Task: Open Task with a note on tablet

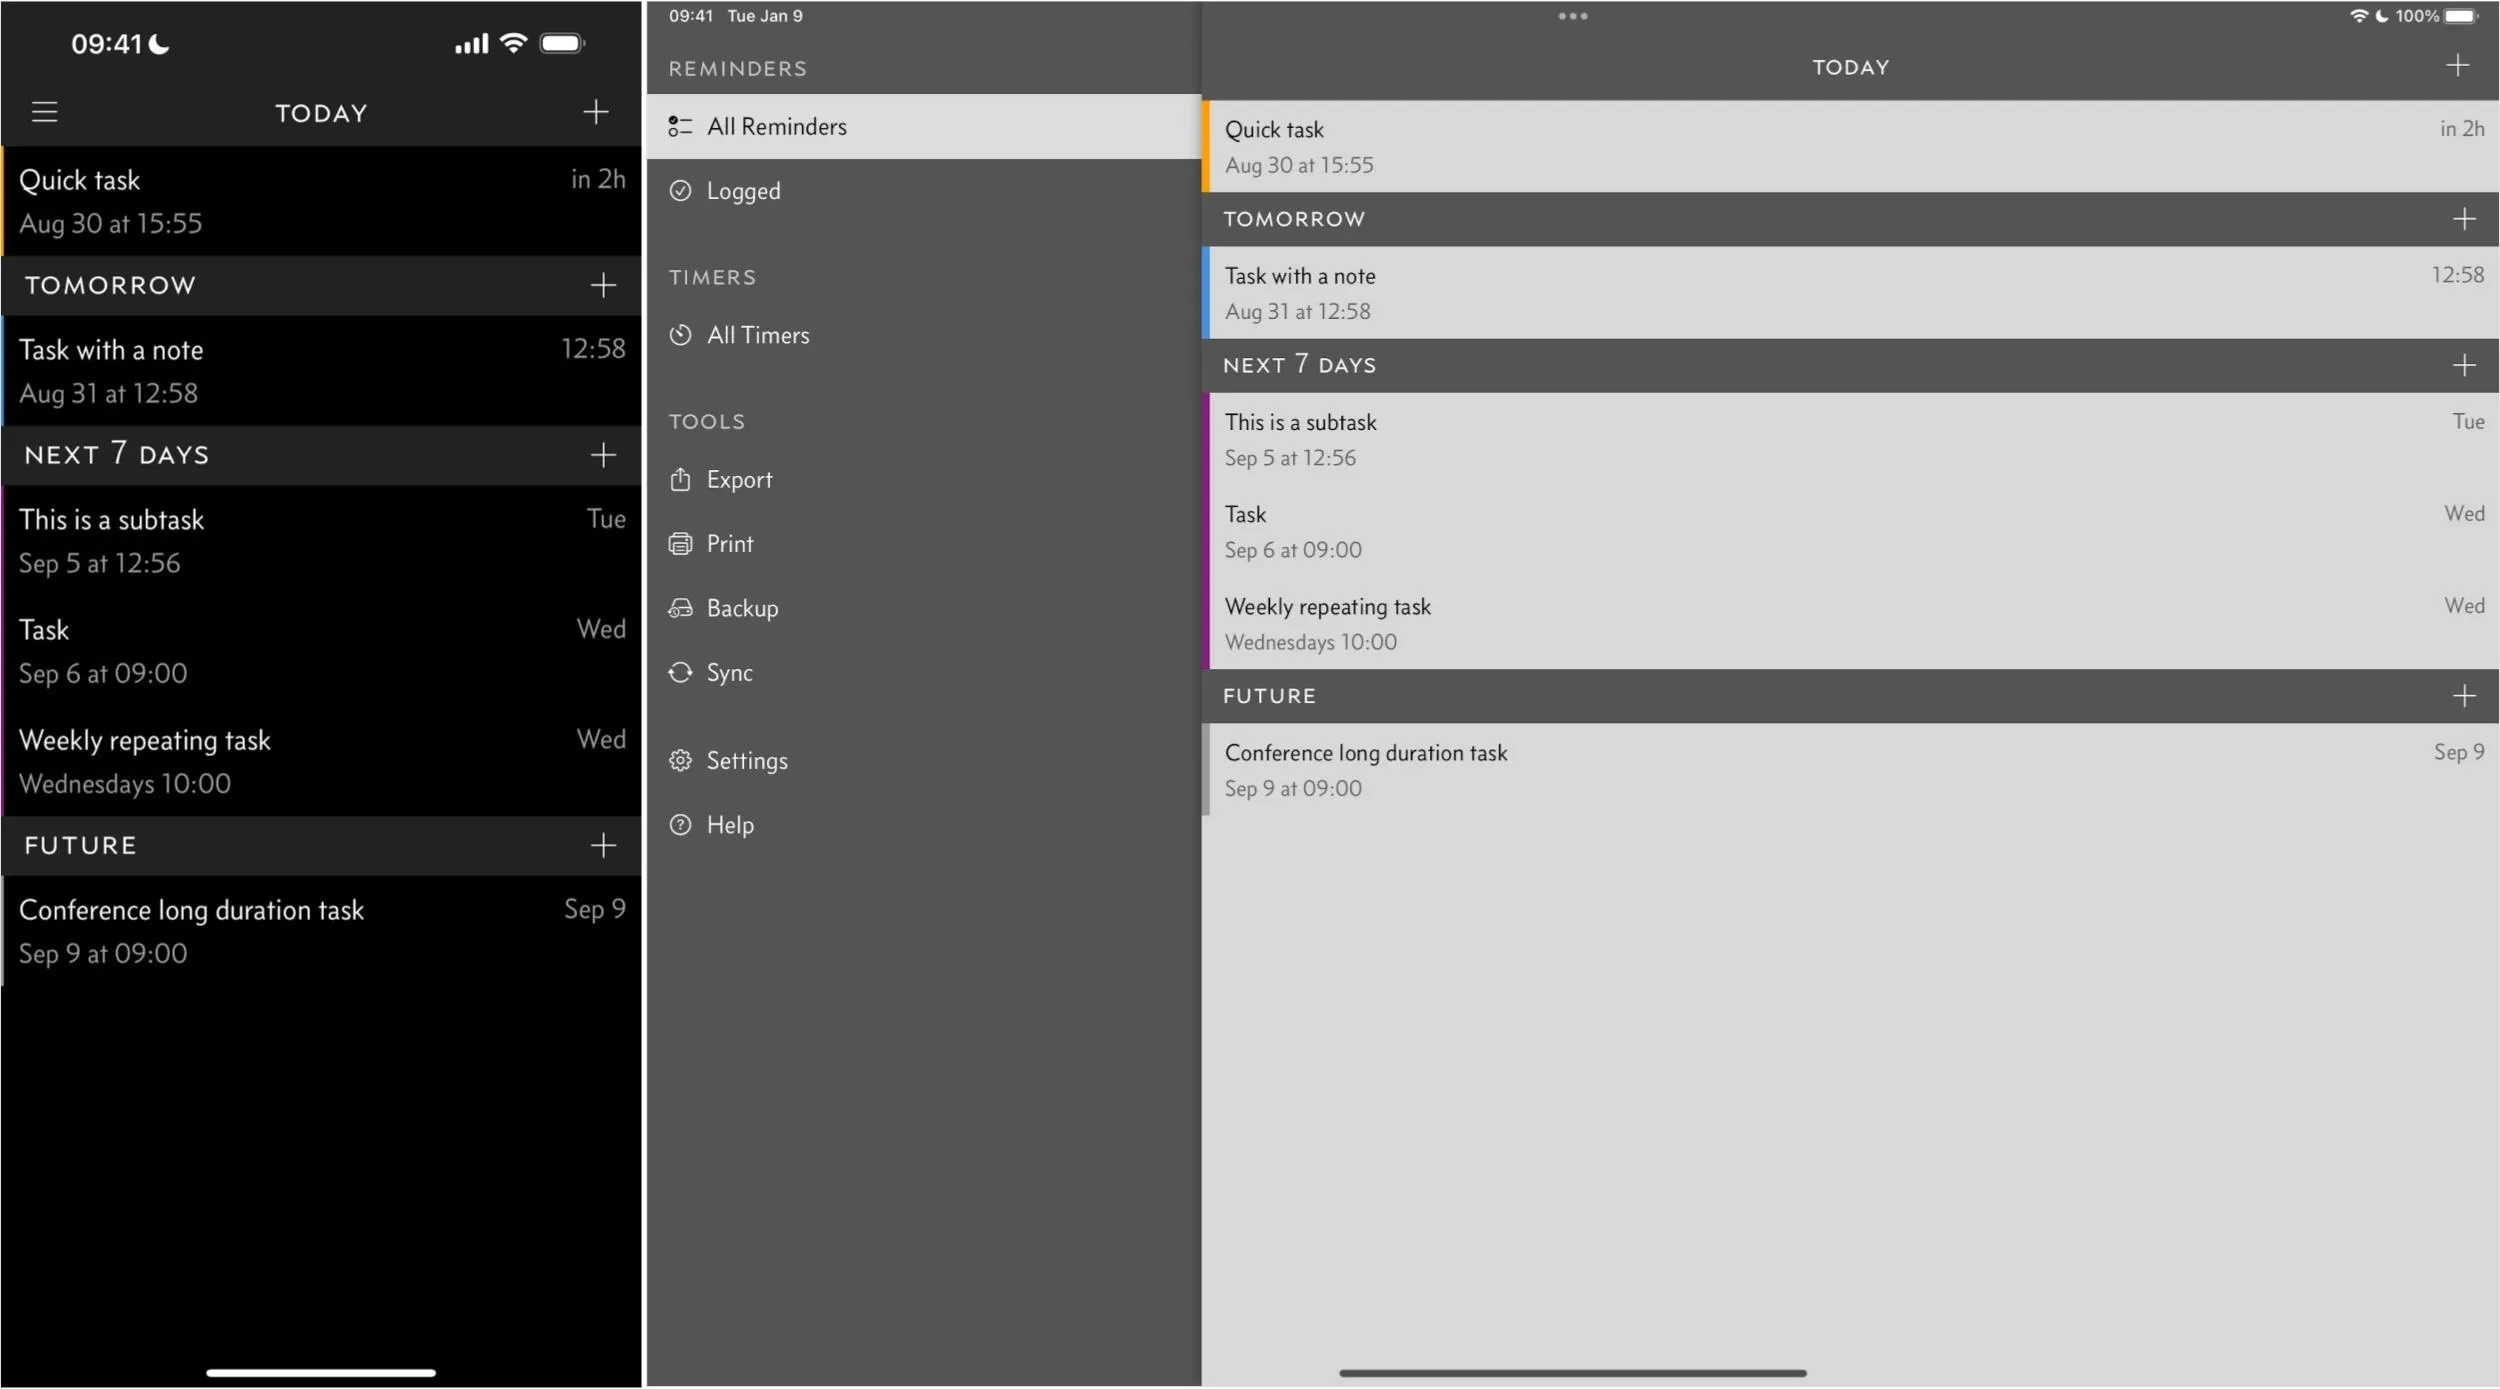Action: pyautogui.click(x=1850, y=293)
